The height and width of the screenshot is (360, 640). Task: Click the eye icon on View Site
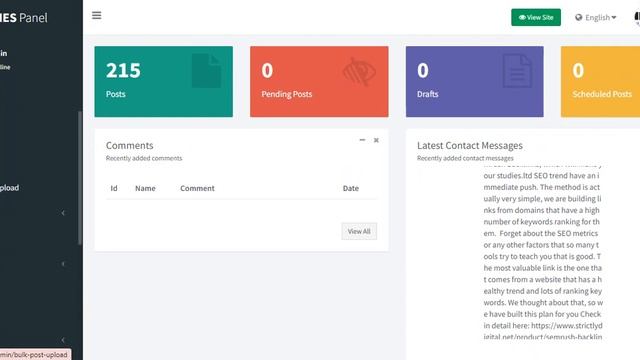(522, 18)
